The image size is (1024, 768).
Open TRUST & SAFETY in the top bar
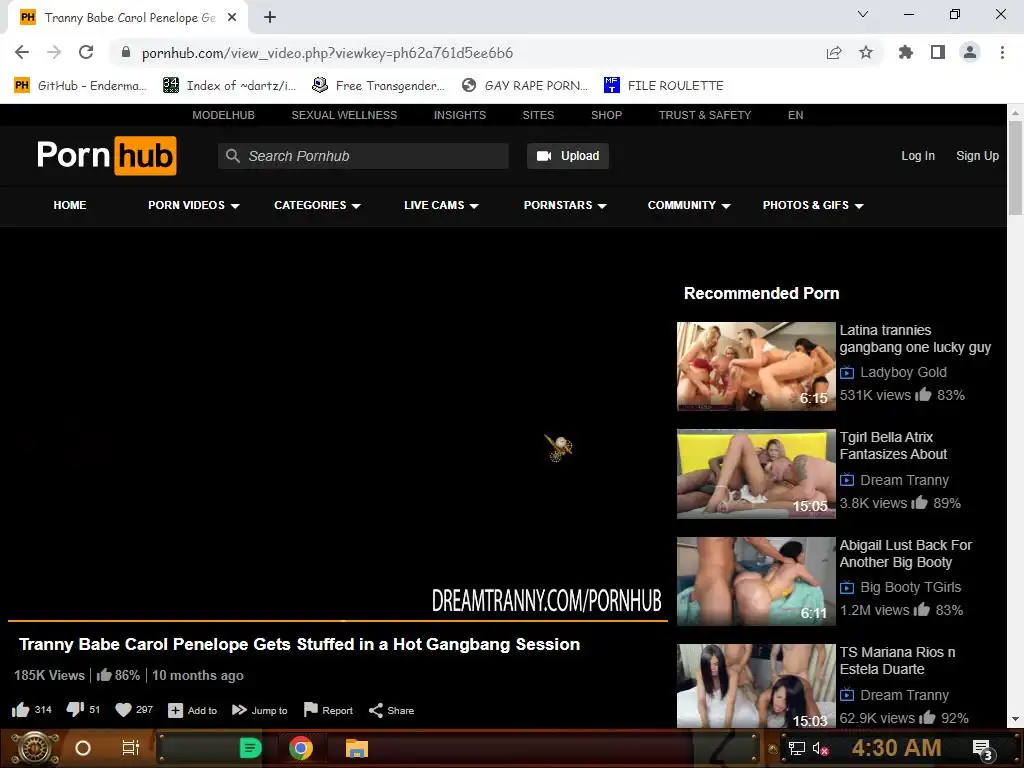click(x=705, y=115)
